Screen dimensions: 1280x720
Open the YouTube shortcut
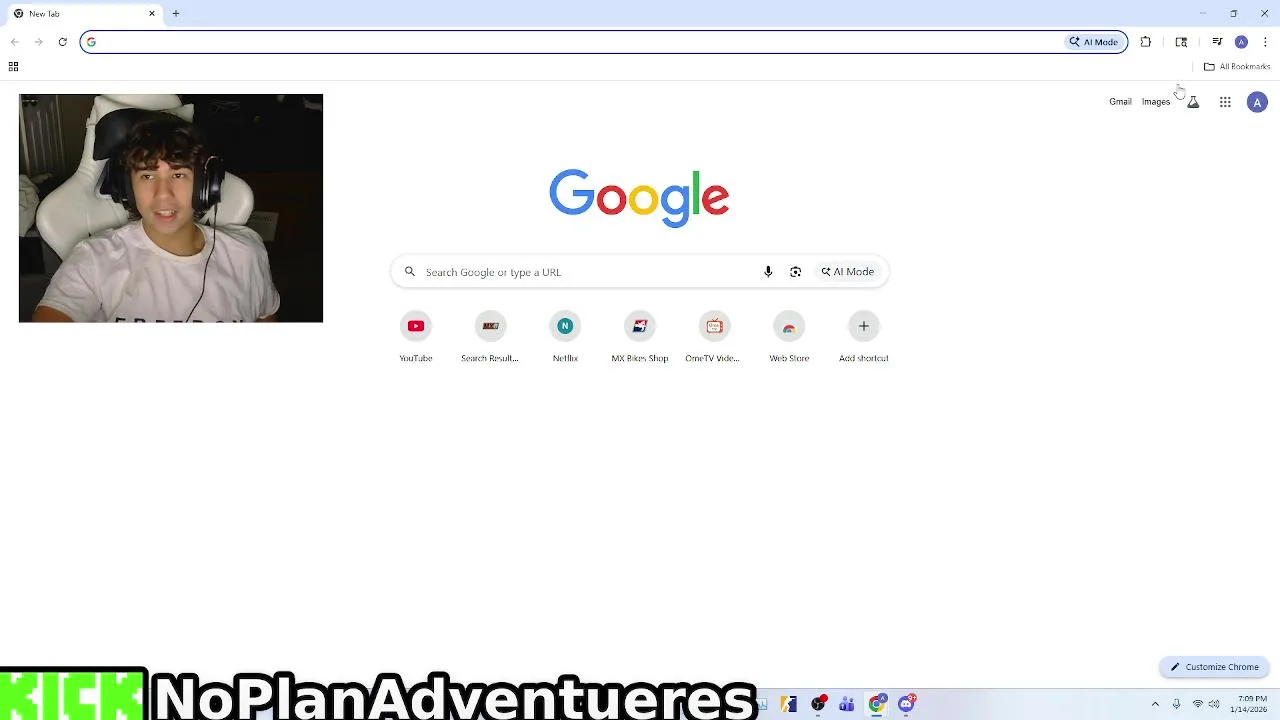[416, 338]
